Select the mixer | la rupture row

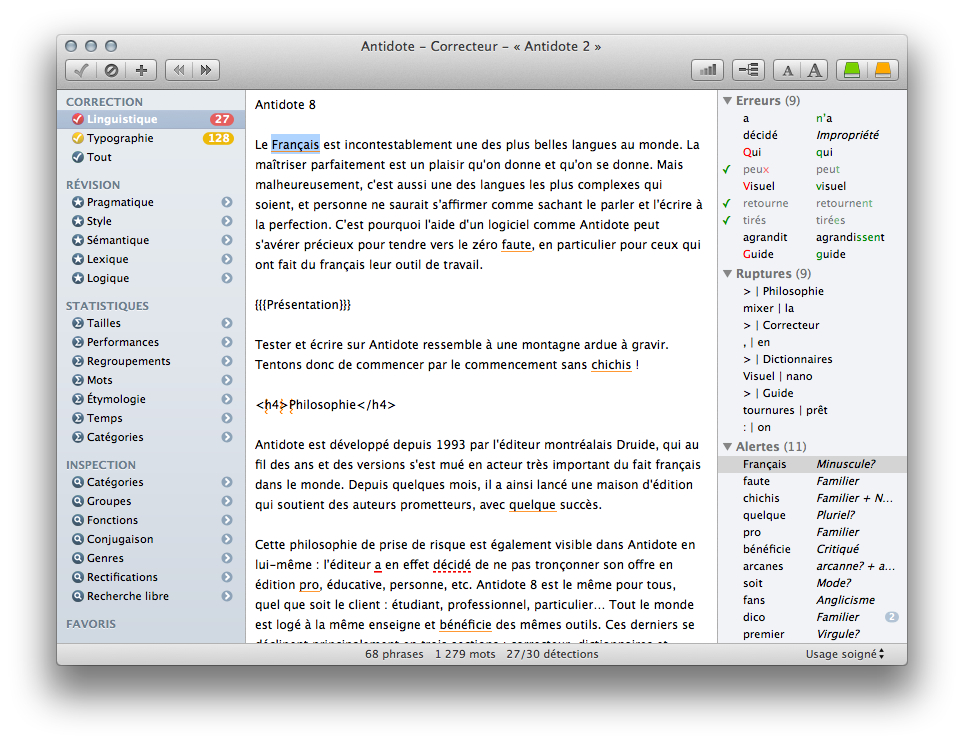point(812,308)
